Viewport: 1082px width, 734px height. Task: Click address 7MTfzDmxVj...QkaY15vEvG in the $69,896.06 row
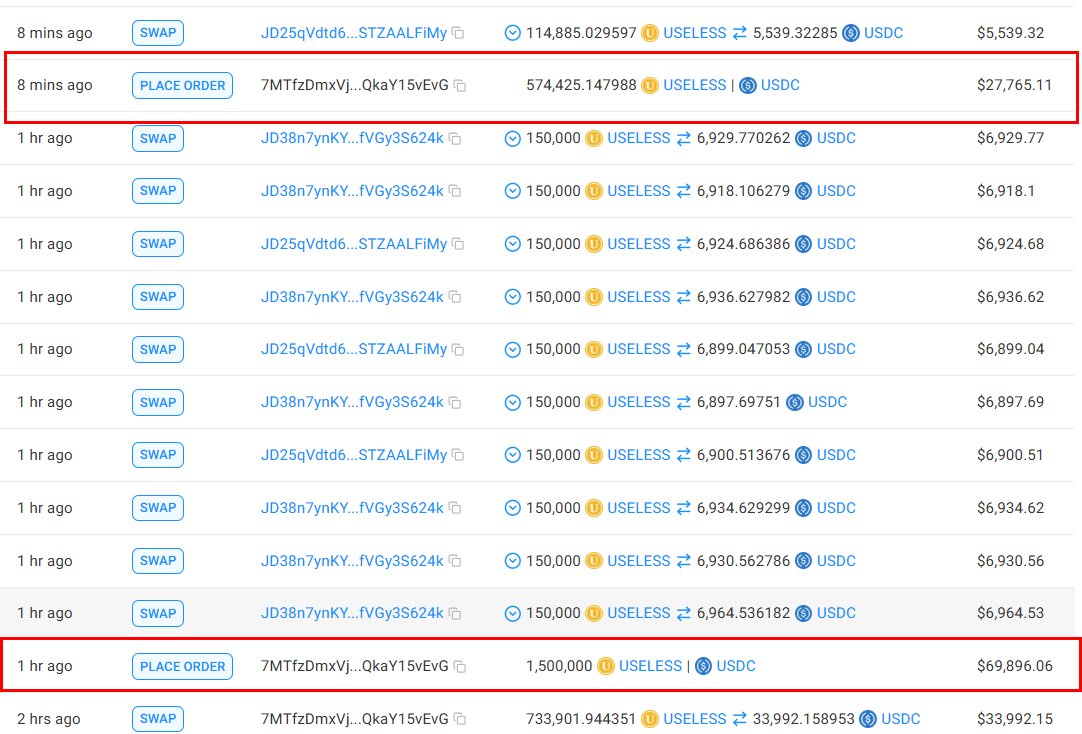(x=355, y=666)
